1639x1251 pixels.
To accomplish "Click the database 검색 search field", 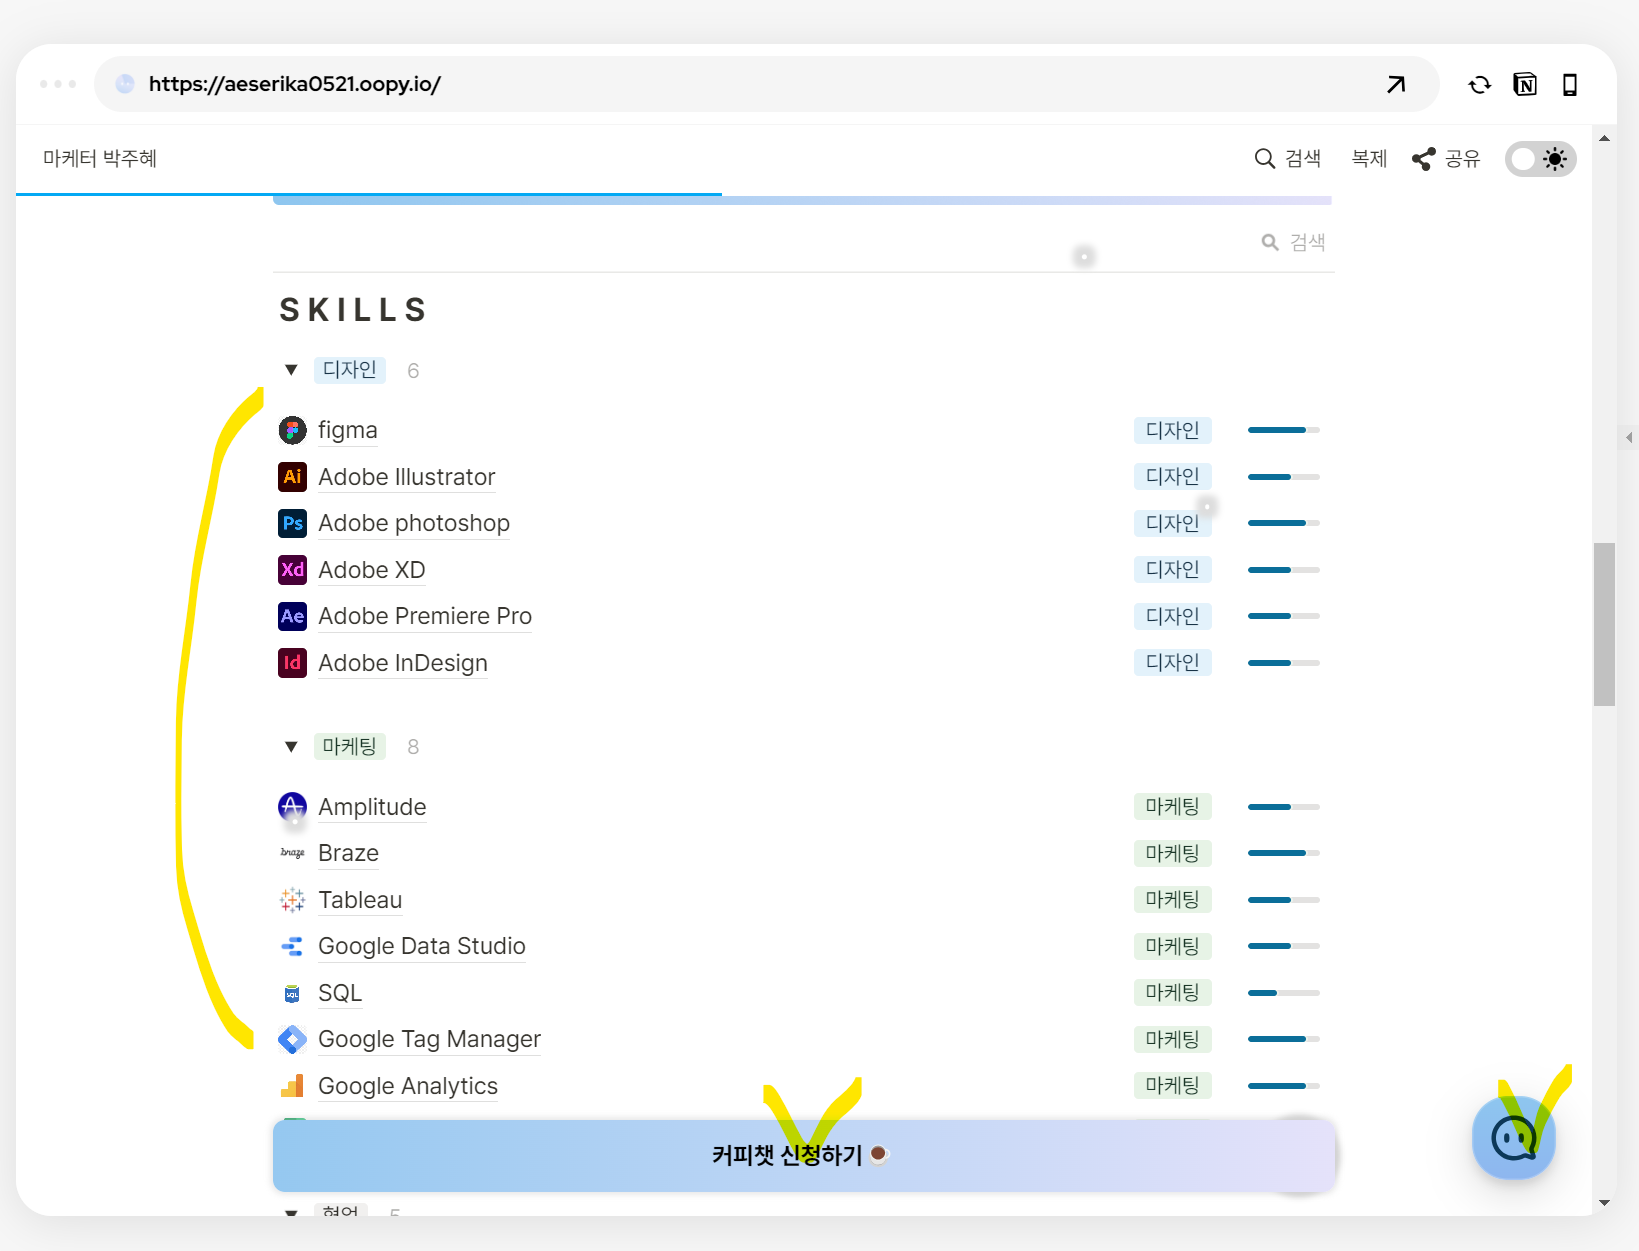I will click(x=1294, y=243).
